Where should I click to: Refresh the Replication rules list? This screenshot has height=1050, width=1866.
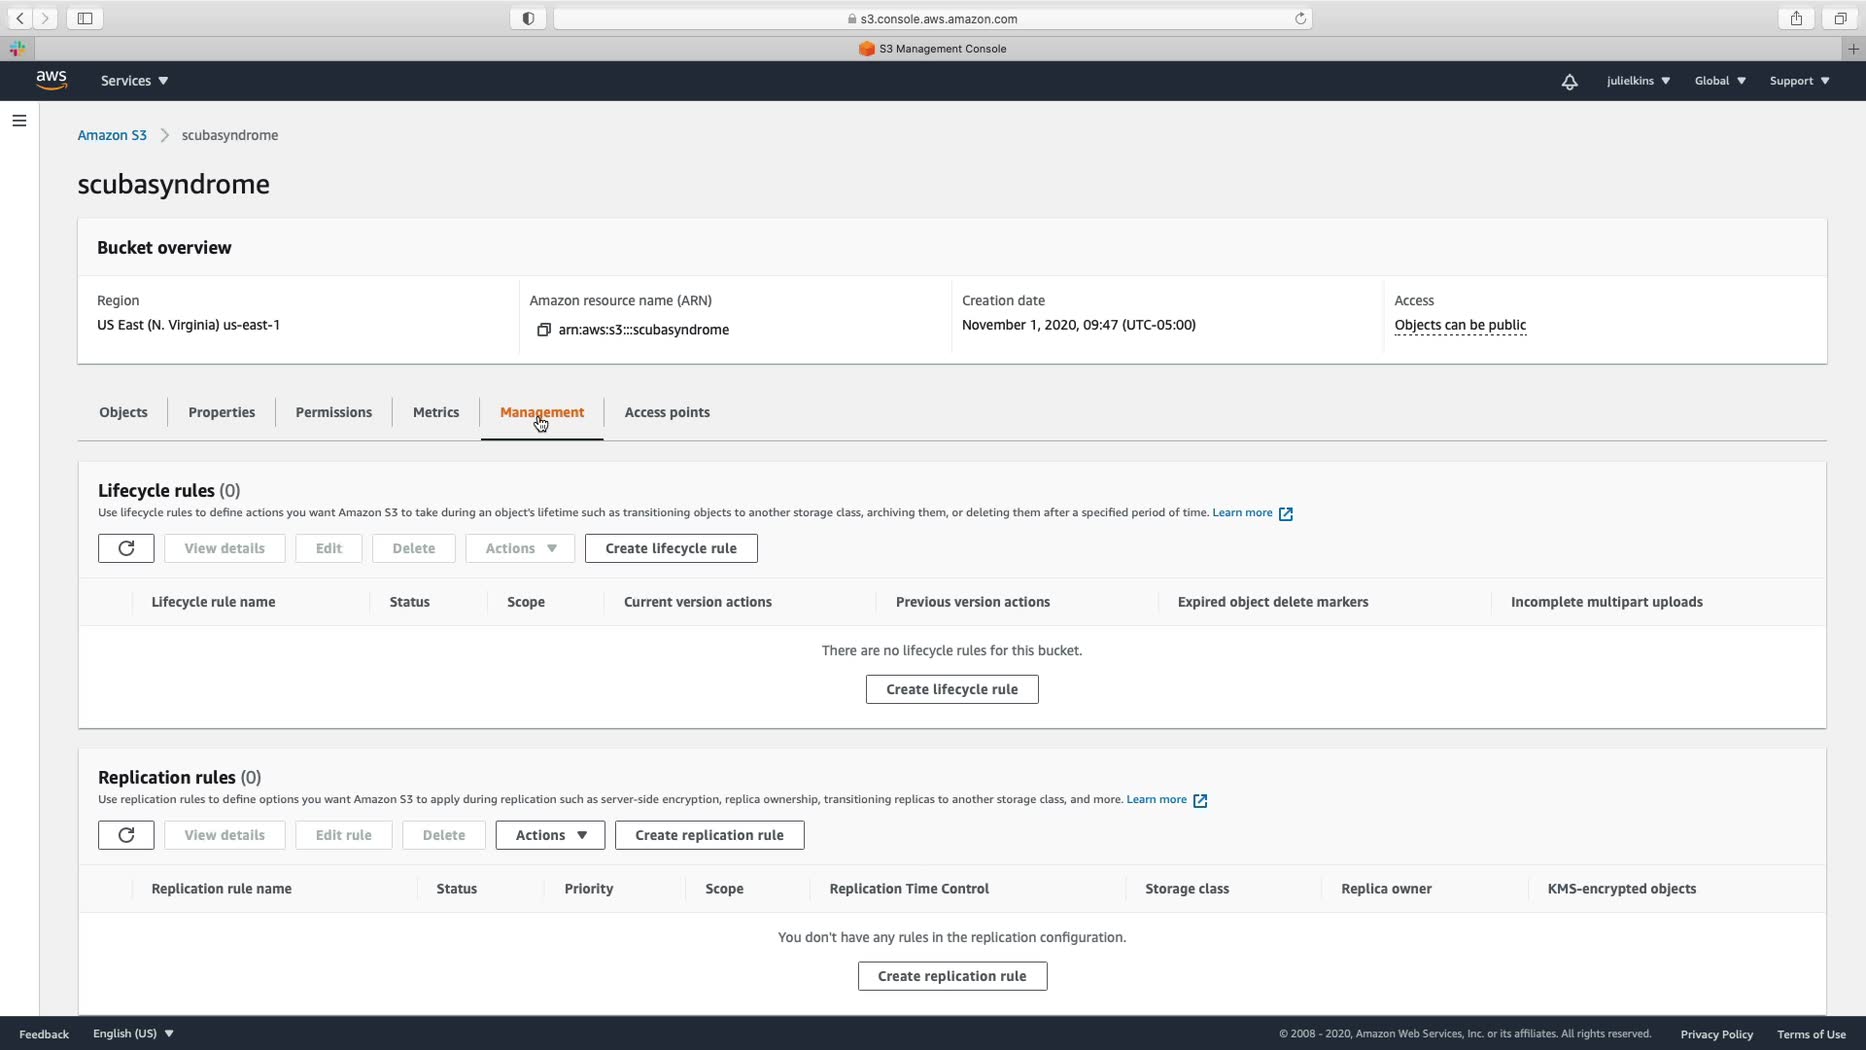tap(126, 835)
